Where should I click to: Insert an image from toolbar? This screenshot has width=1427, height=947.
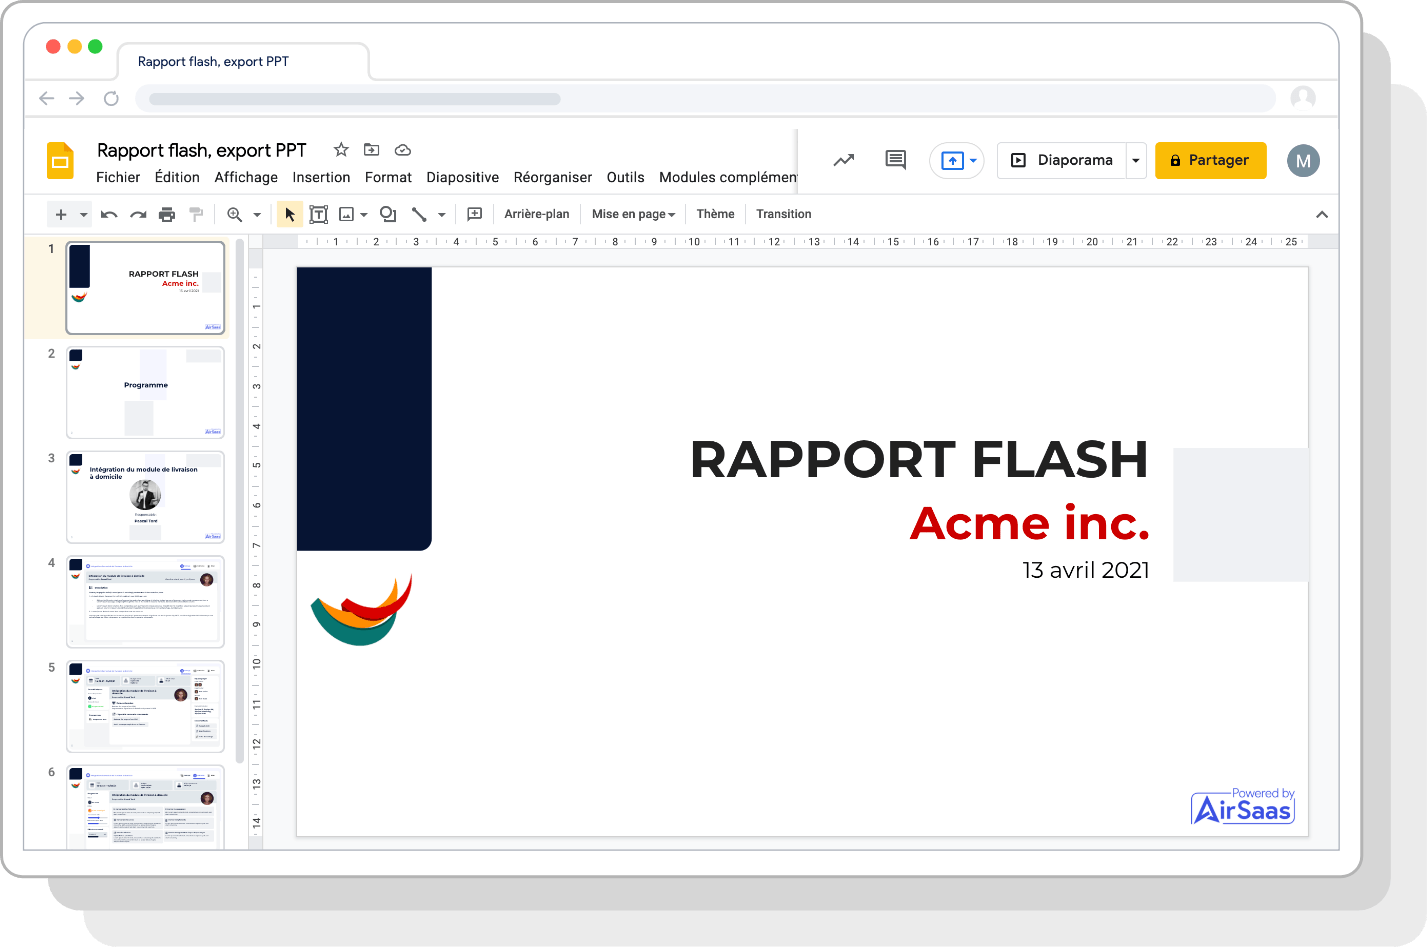(x=346, y=214)
